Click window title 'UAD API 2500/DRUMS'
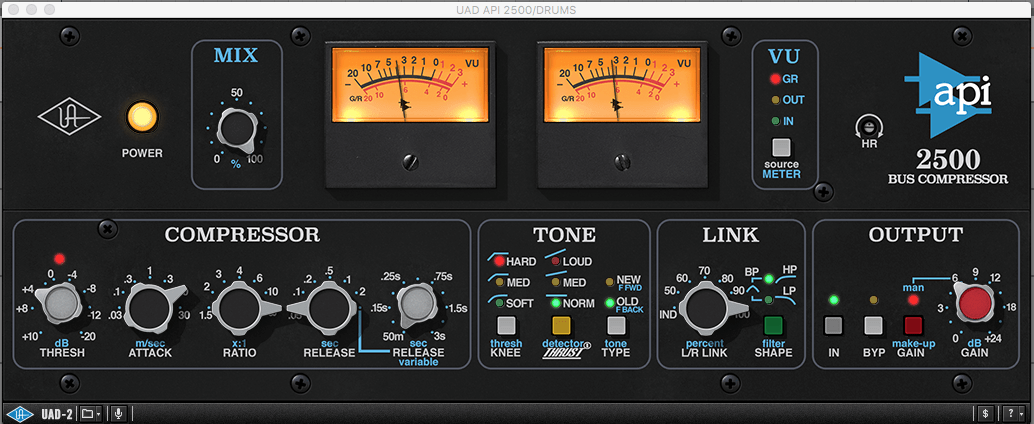Viewport: 1034px width, 424px height. pos(516,9)
